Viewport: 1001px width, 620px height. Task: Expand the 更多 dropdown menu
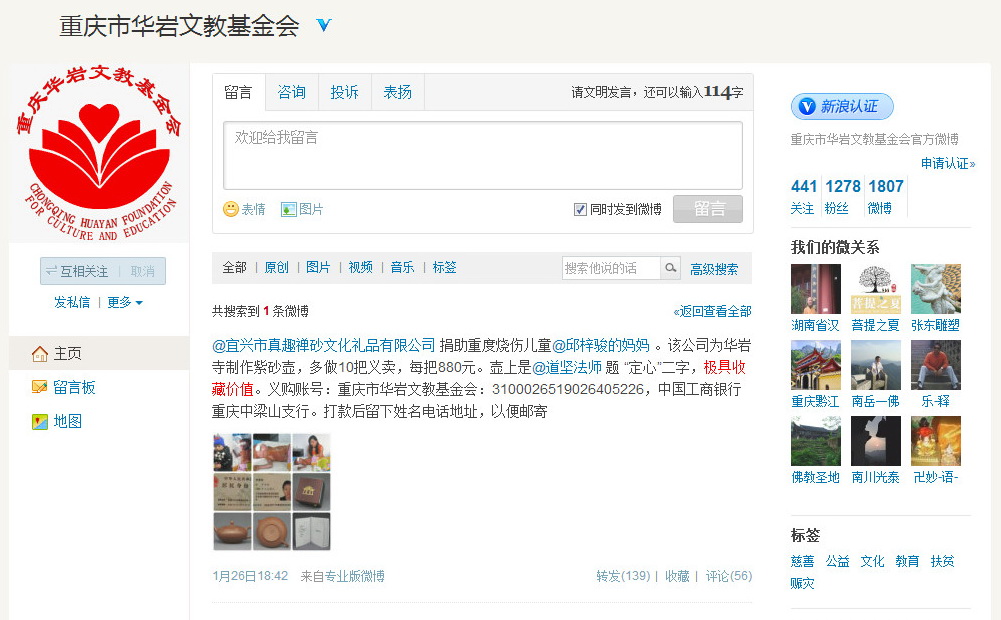pos(124,302)
